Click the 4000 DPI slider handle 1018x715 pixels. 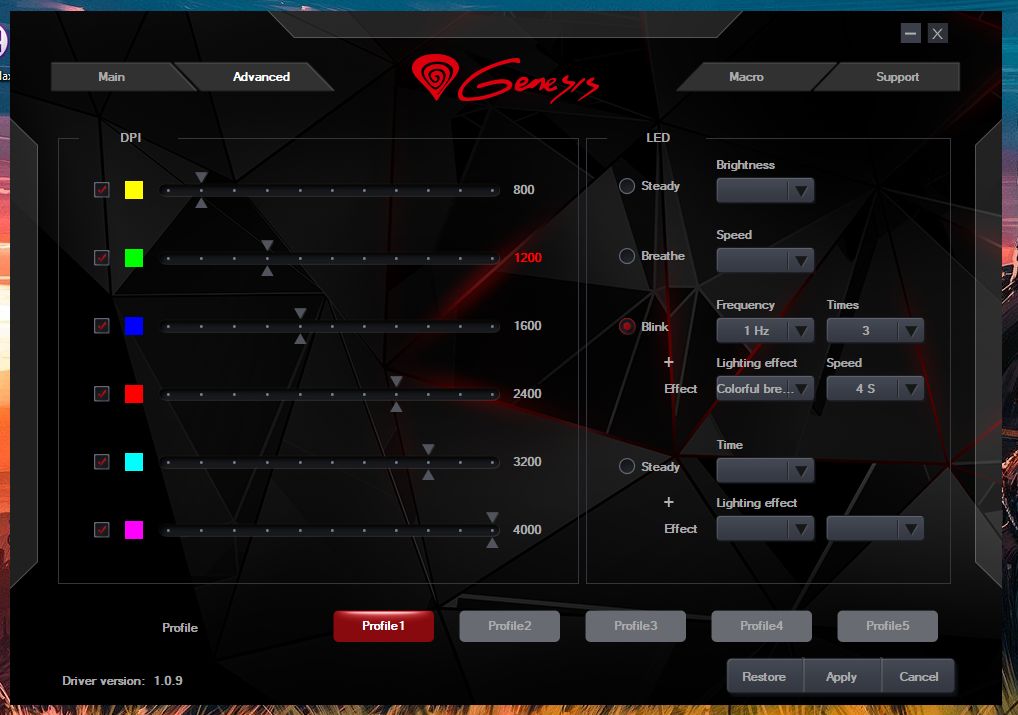coord(492,530)
